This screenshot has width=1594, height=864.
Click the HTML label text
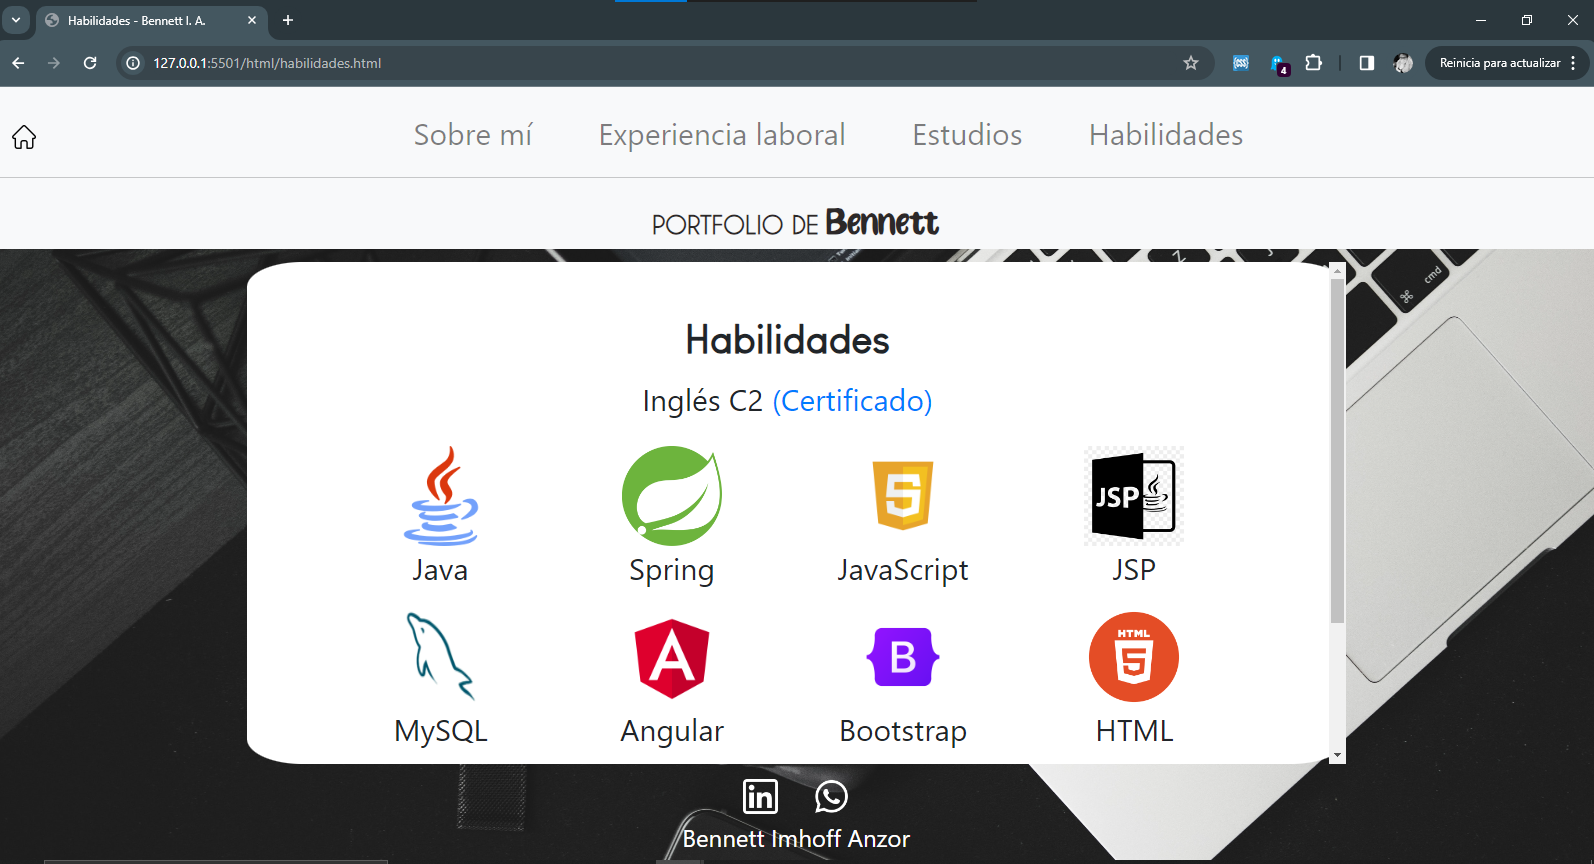[x=1134, y=731]
